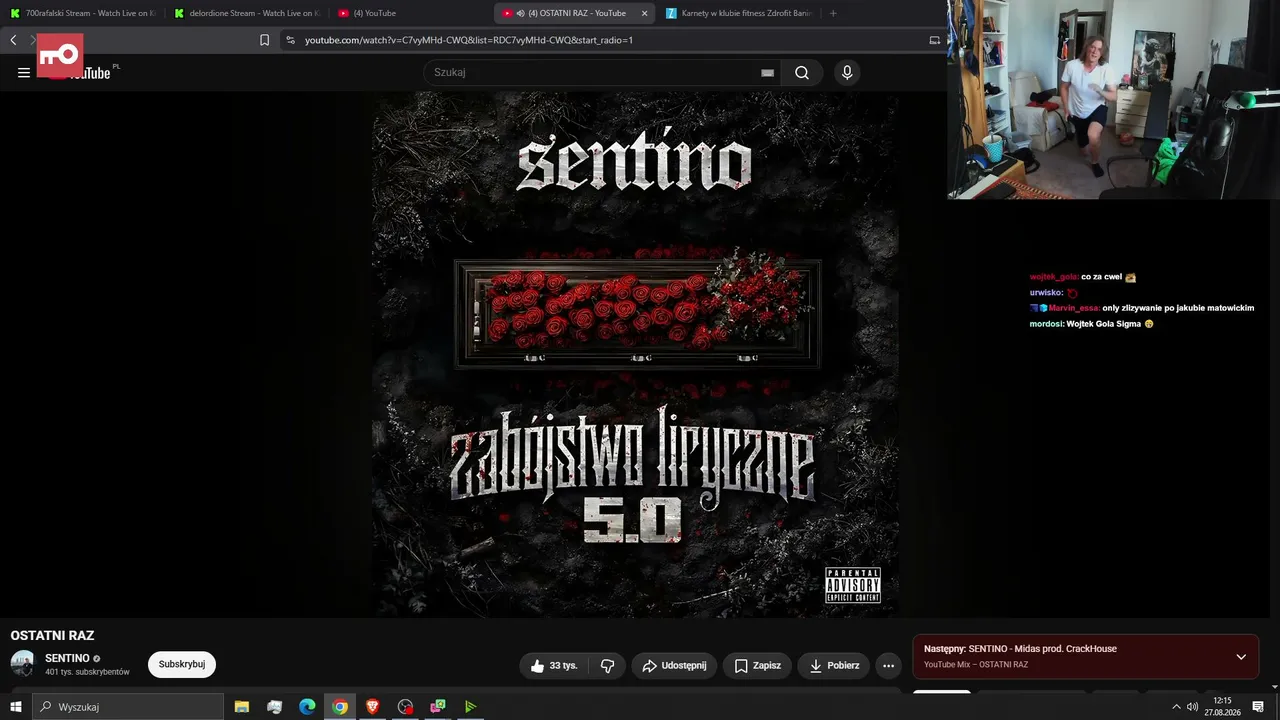1280x720 pixels.
Task: Open the taskbar clock showing 12:15
Action: click(x=1222, y=707)
